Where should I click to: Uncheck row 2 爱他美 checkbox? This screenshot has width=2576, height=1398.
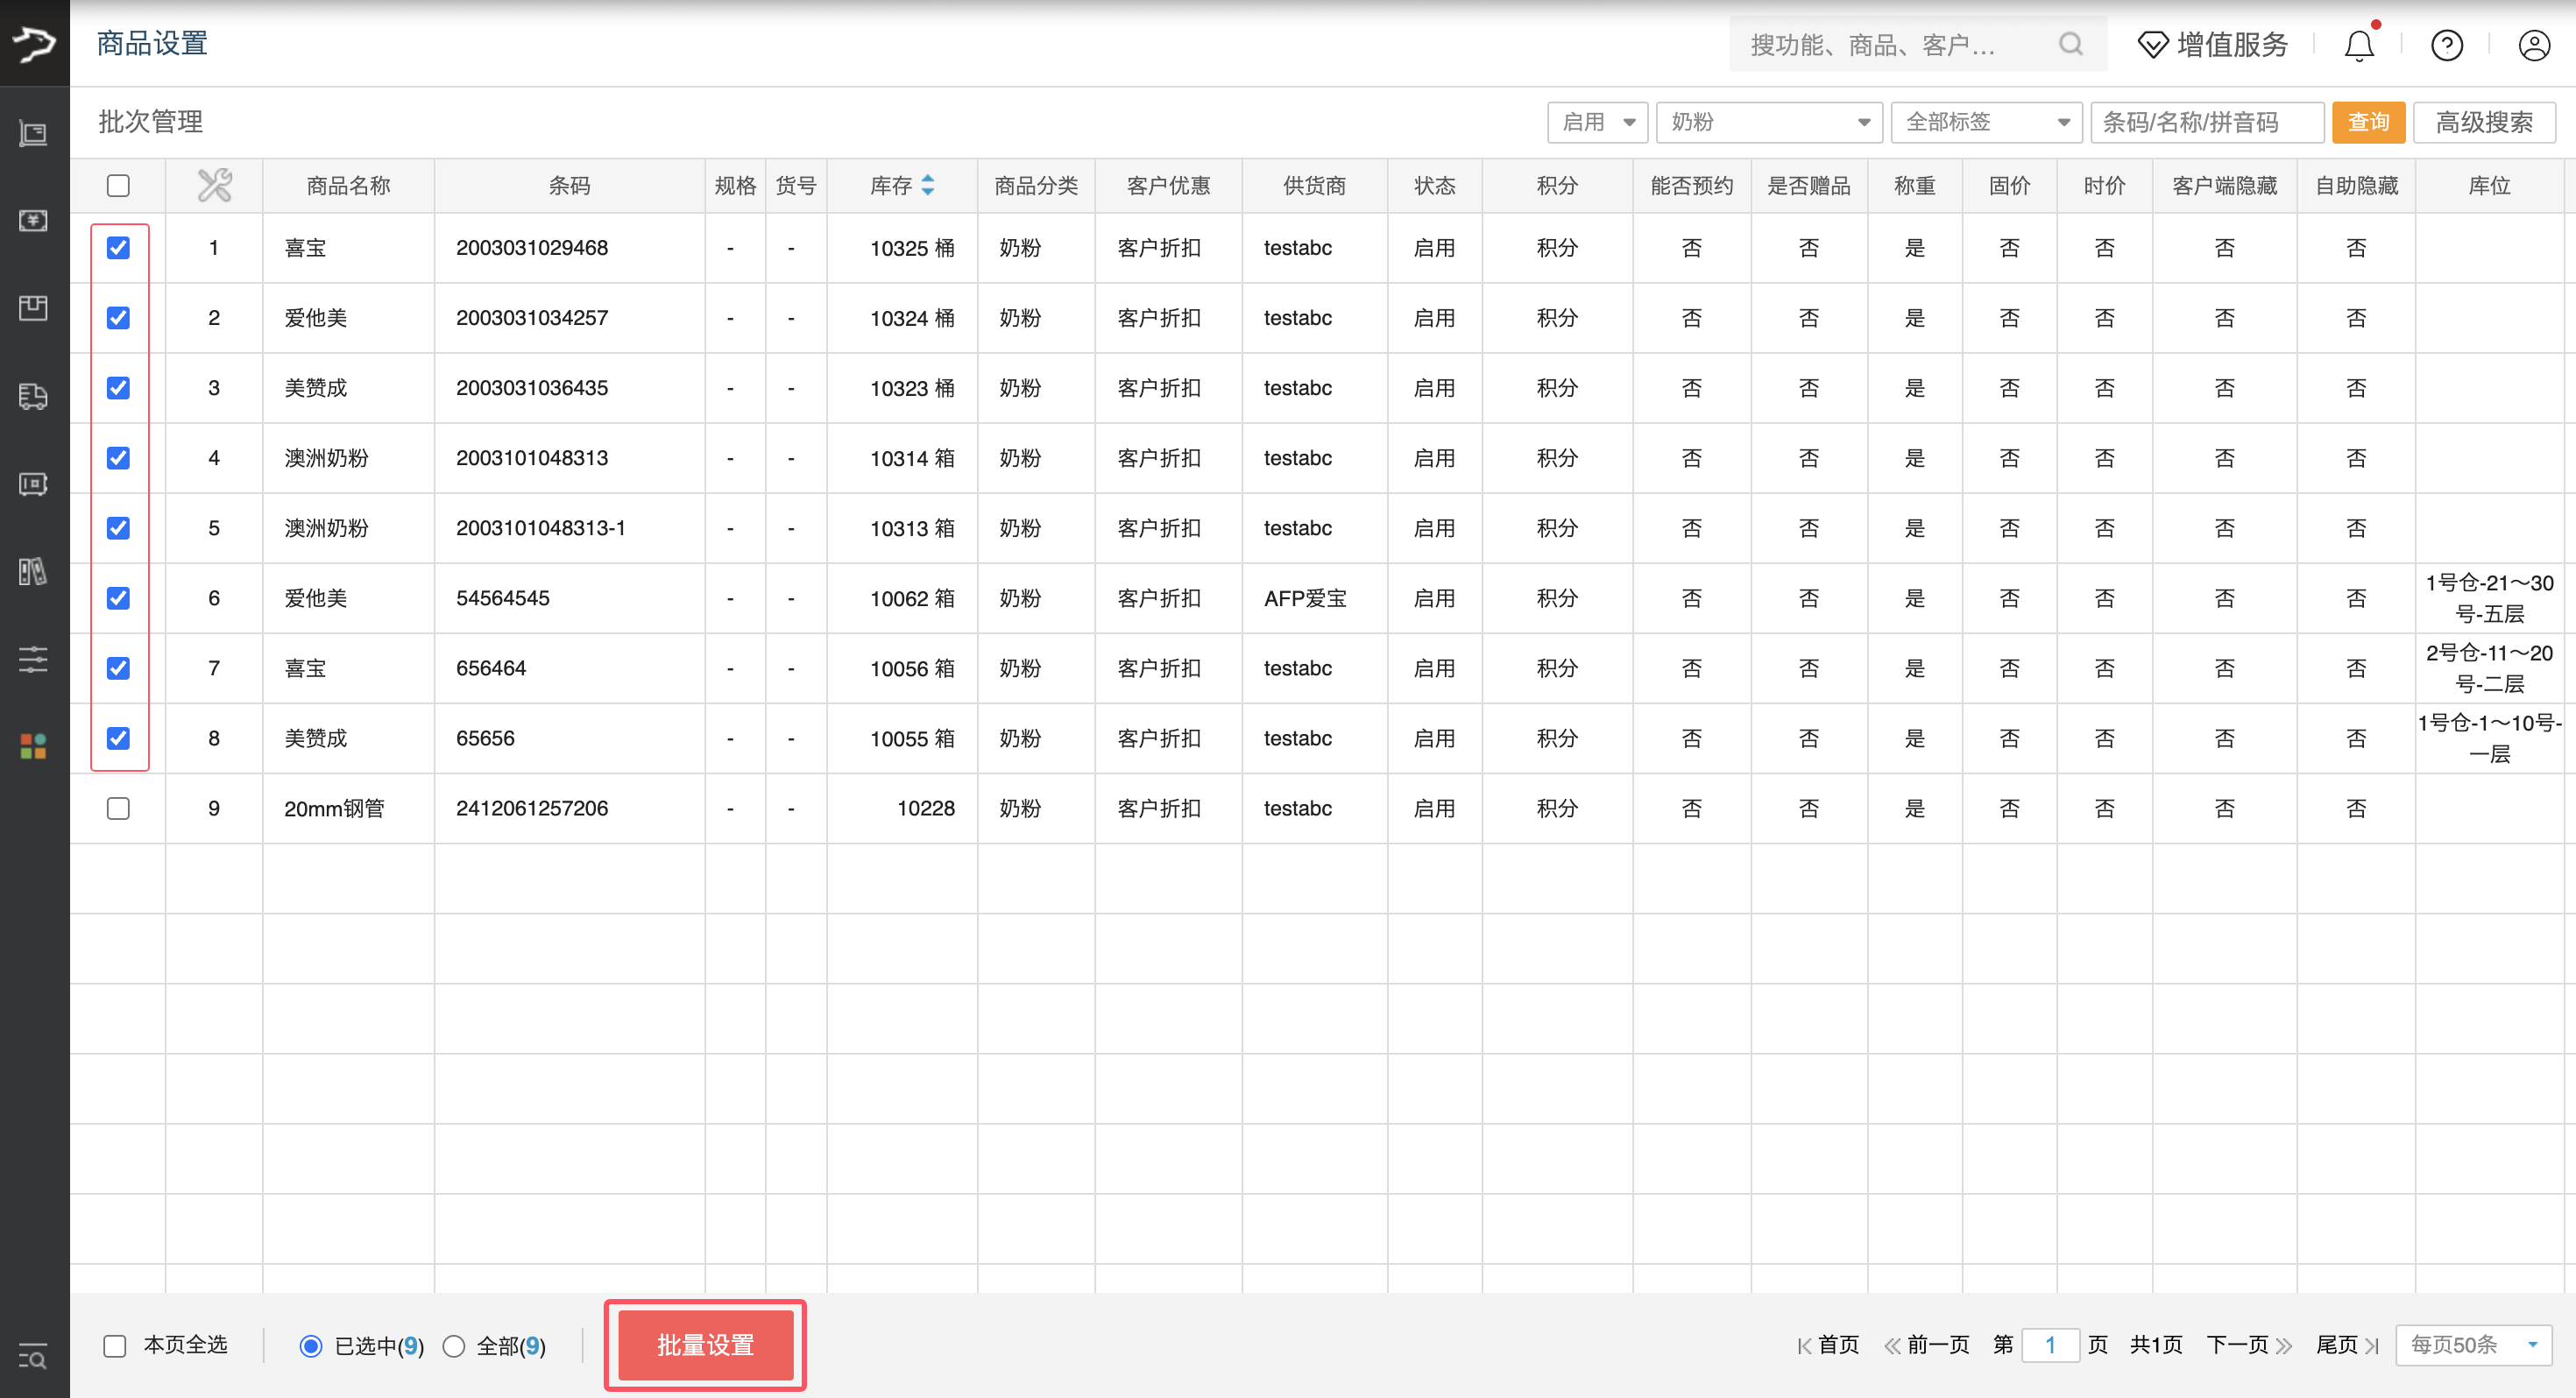[x=118, y=318]
